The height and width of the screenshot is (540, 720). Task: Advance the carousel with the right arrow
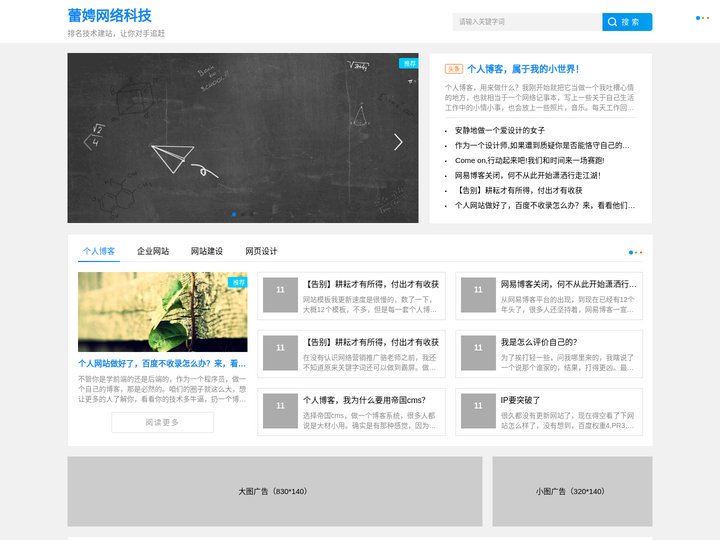coord(398,142)
